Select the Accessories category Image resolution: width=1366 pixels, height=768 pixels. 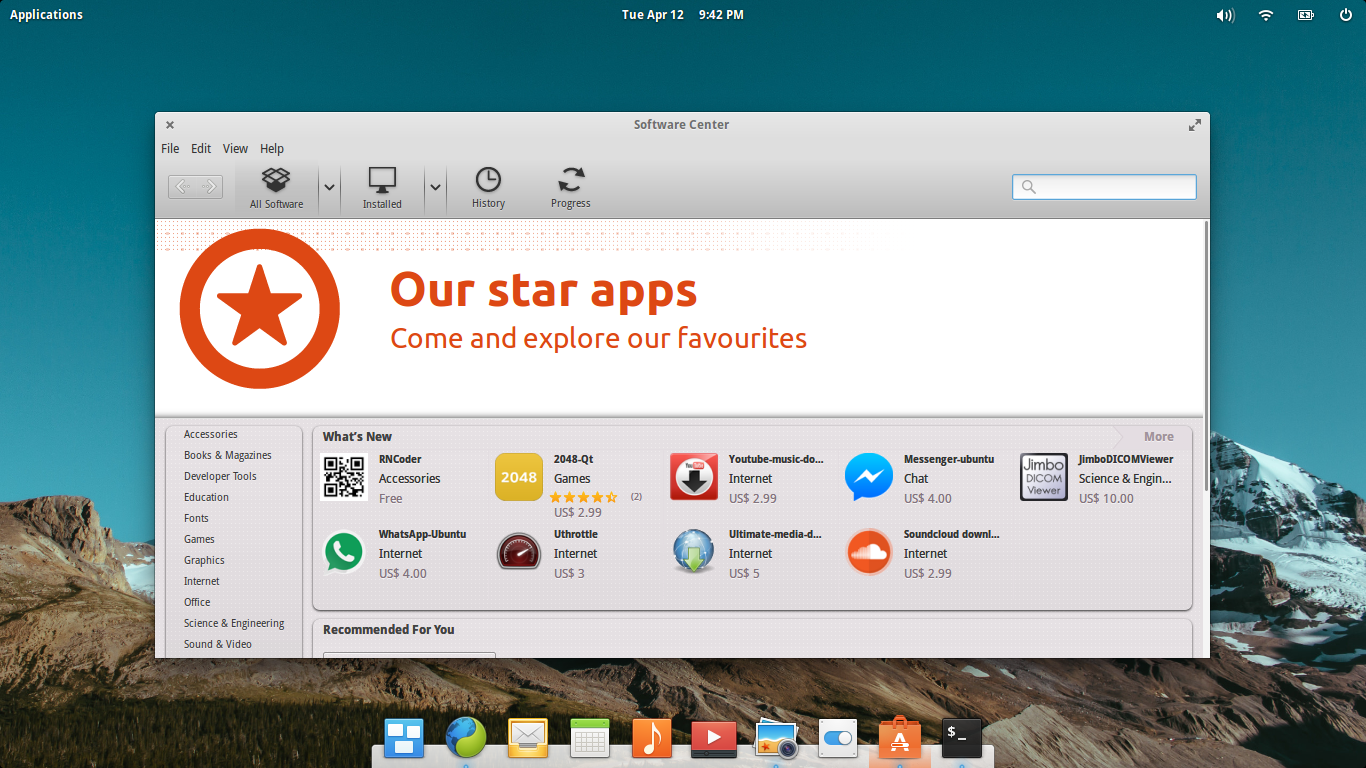click(211, 434)
